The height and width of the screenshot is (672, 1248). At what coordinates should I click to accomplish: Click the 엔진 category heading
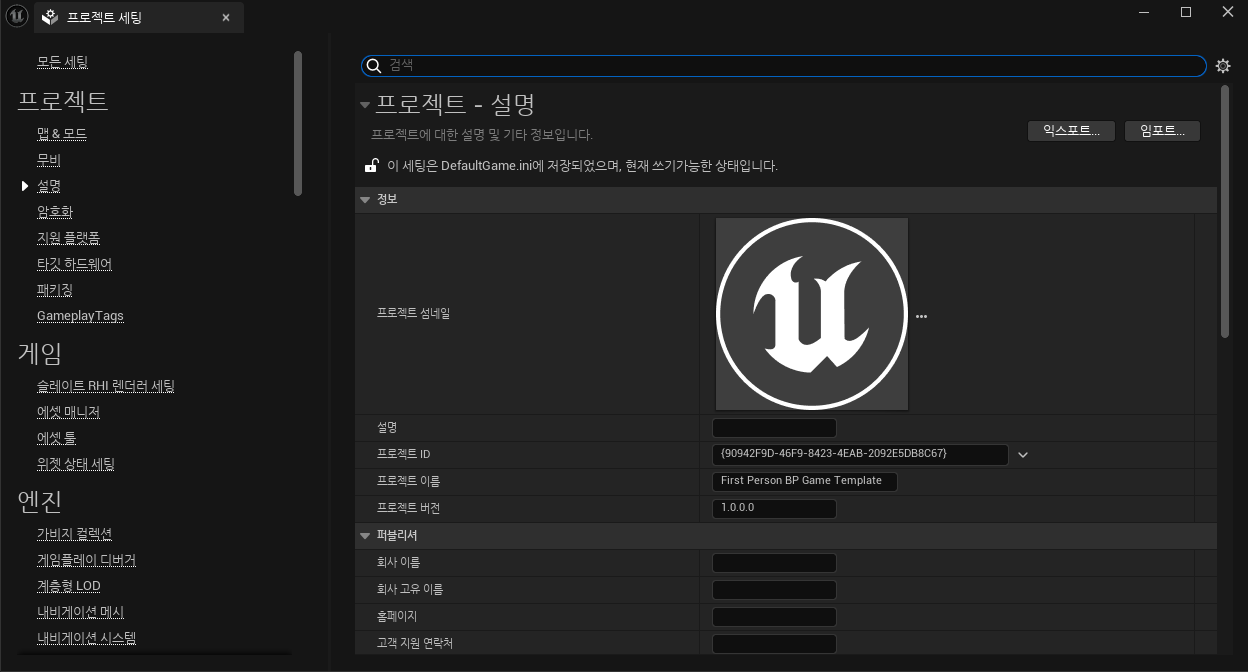coord(40,501)
